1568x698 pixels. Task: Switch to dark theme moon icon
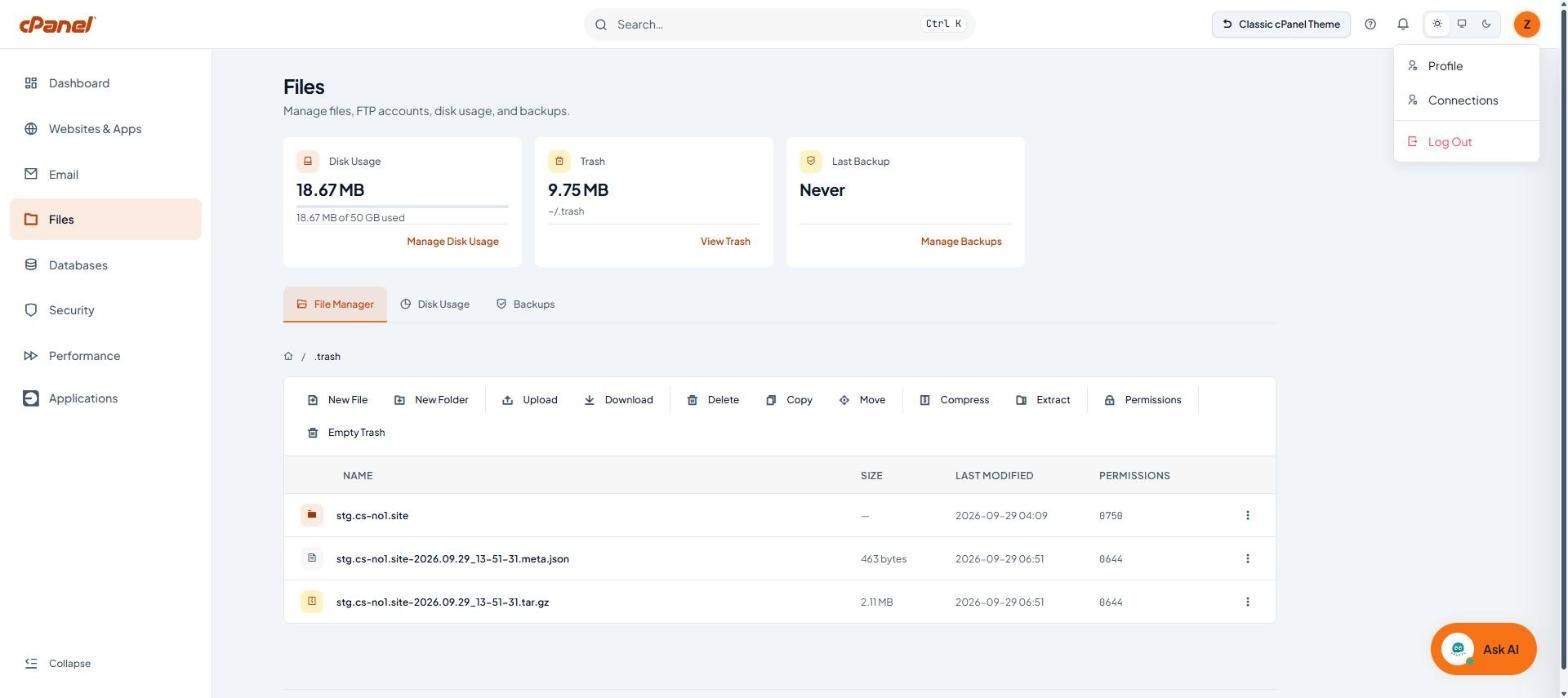pos(1487,24)
